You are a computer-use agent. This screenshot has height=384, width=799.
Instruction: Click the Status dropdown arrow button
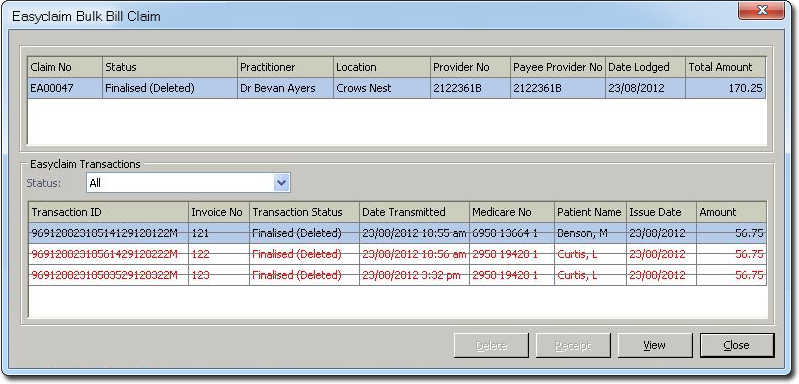tap(282, 183)
